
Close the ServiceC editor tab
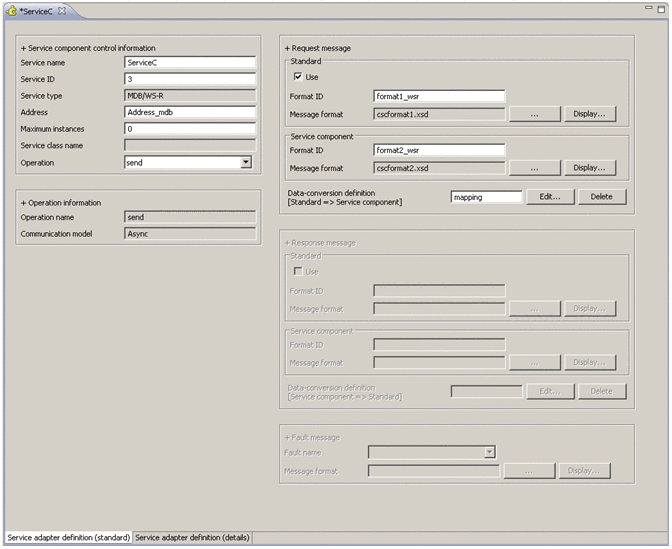tap(61, 10)
